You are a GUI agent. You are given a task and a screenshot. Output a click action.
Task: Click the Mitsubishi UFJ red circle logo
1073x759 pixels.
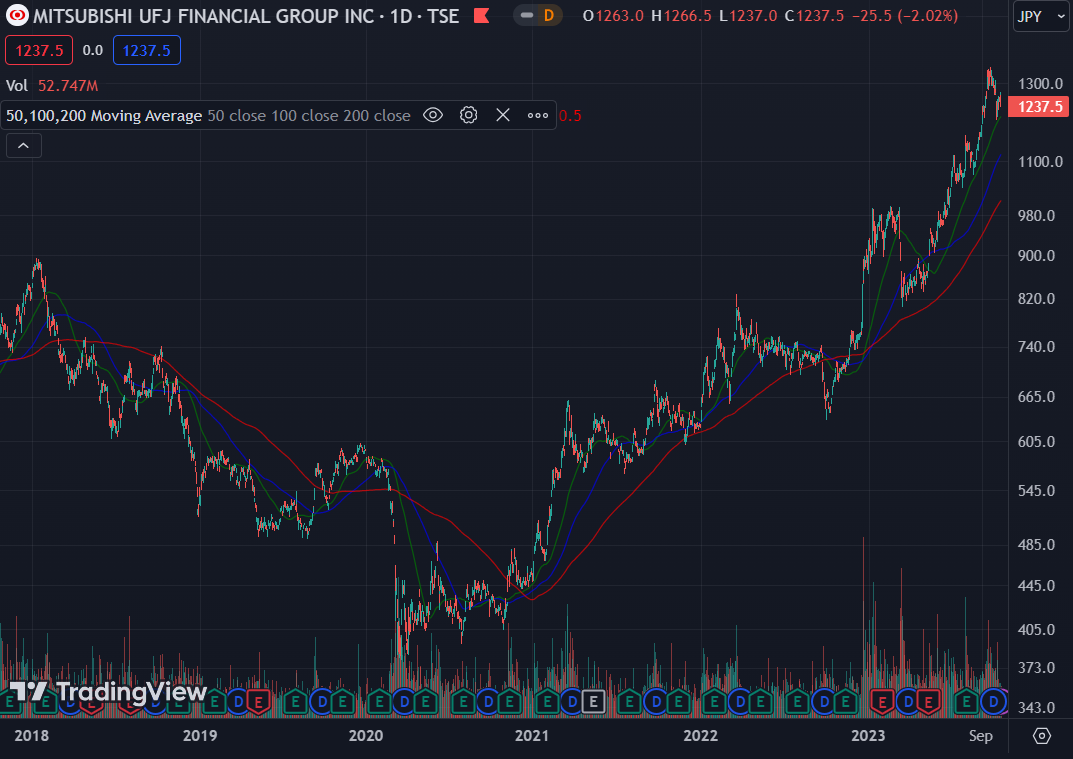tap(17, 15)
